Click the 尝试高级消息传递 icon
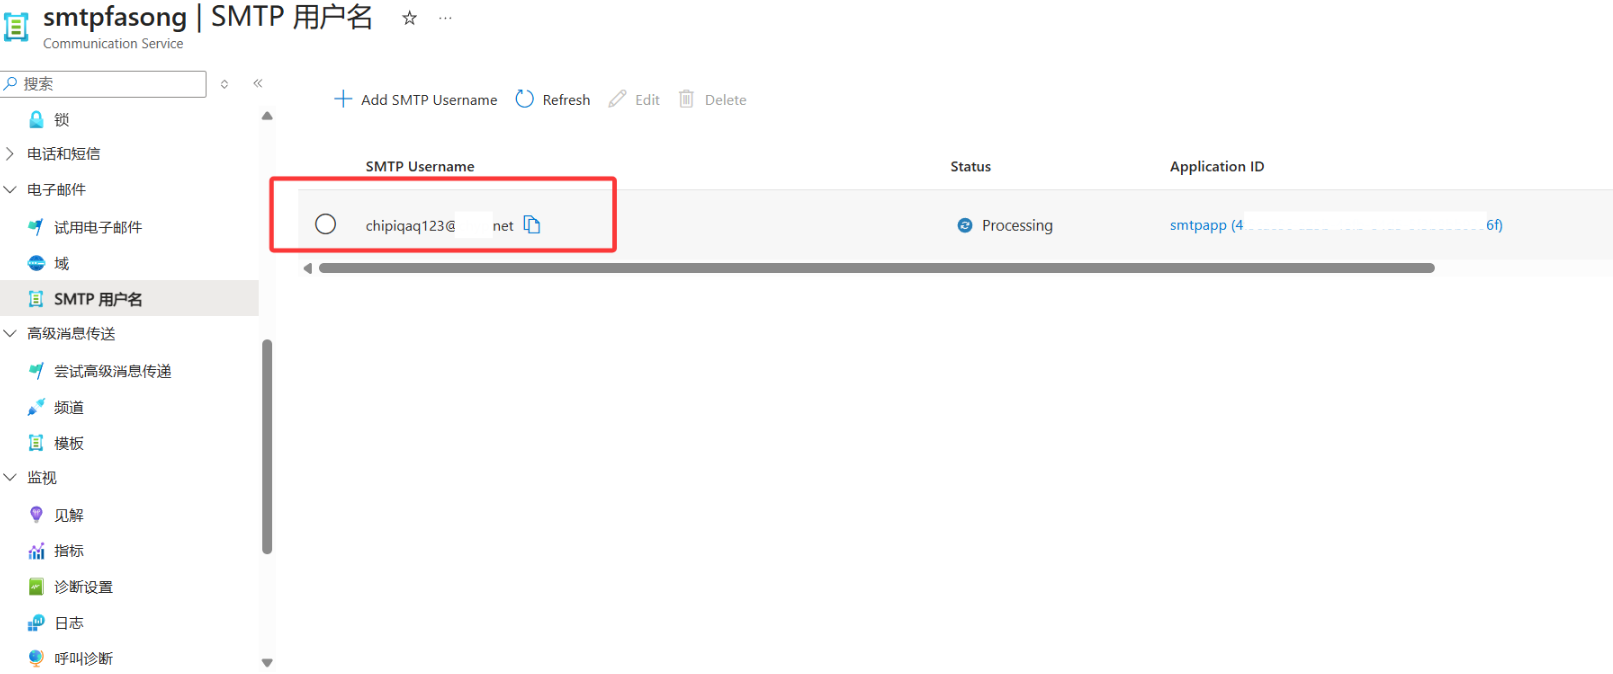The height and width of the screenshot is (674, 1613). 36,371
